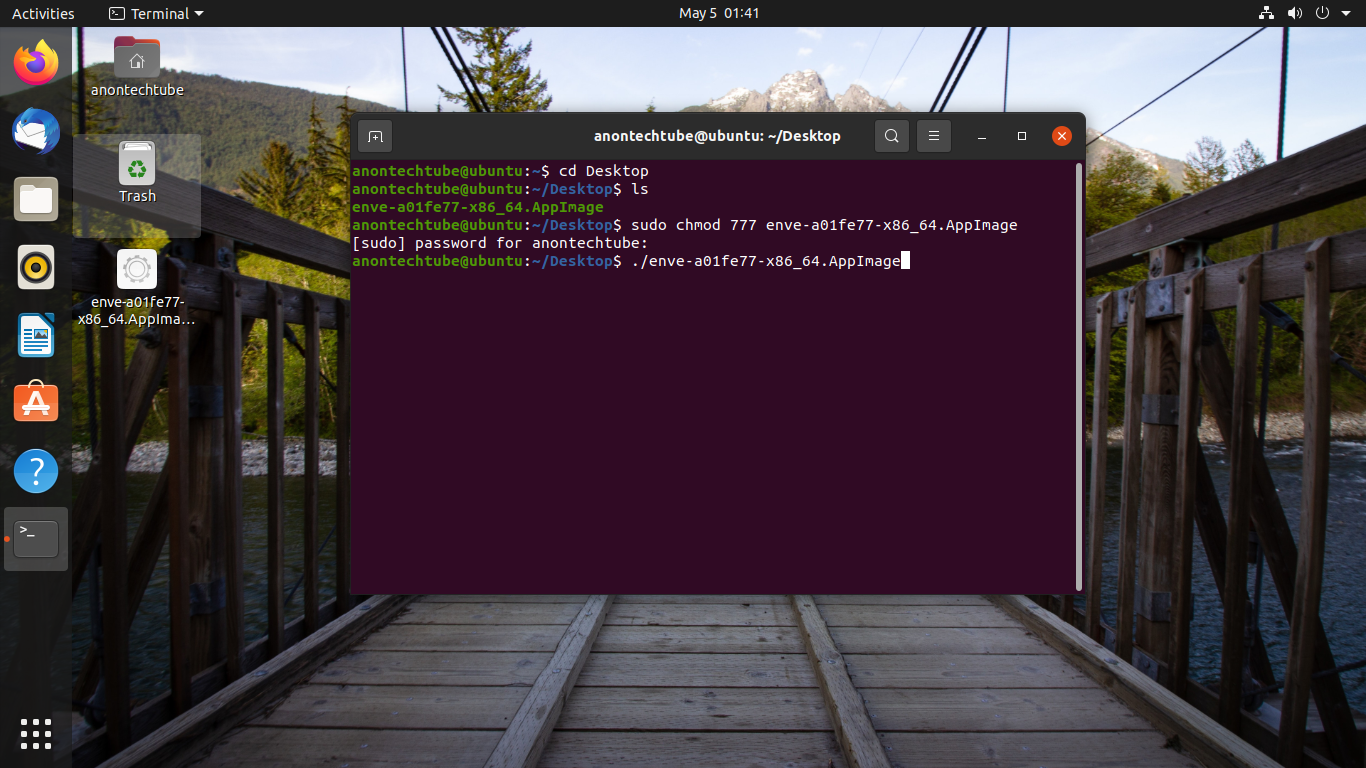Click the Terminal title 'anontechtube@ubuntu: ~/Desktop'

tap(717, 136)
